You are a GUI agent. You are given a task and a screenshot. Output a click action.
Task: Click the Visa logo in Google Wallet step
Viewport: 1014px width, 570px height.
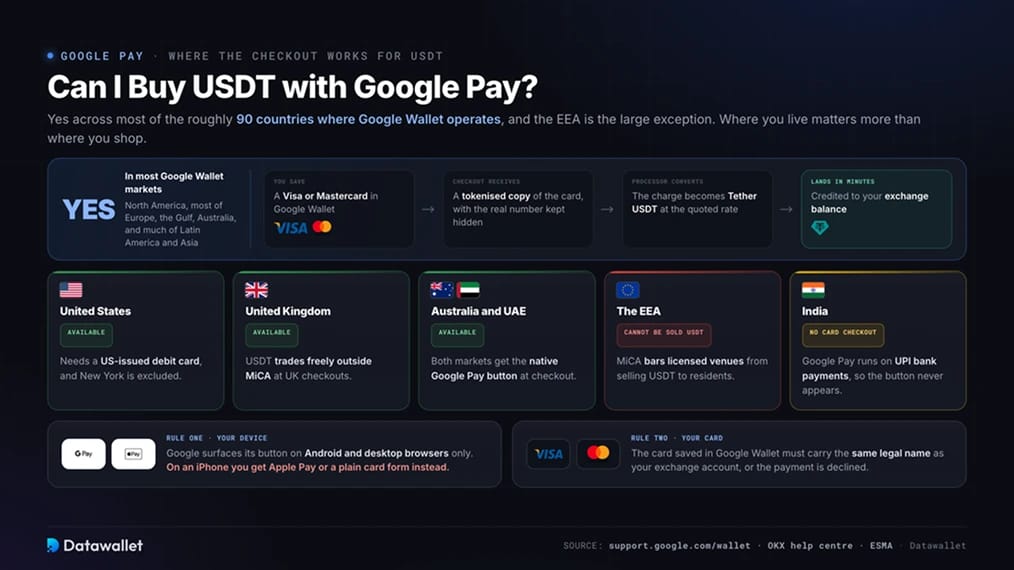click(x=291, y=228)
